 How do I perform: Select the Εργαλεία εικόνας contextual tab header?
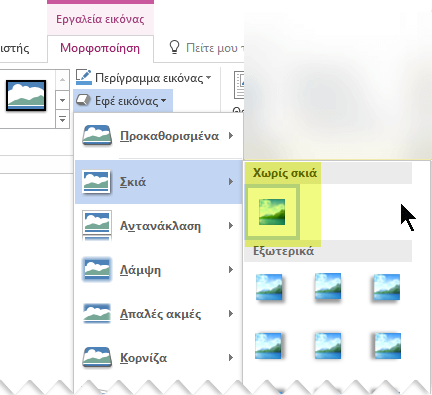pyautogui.click(x=100, y=19)
